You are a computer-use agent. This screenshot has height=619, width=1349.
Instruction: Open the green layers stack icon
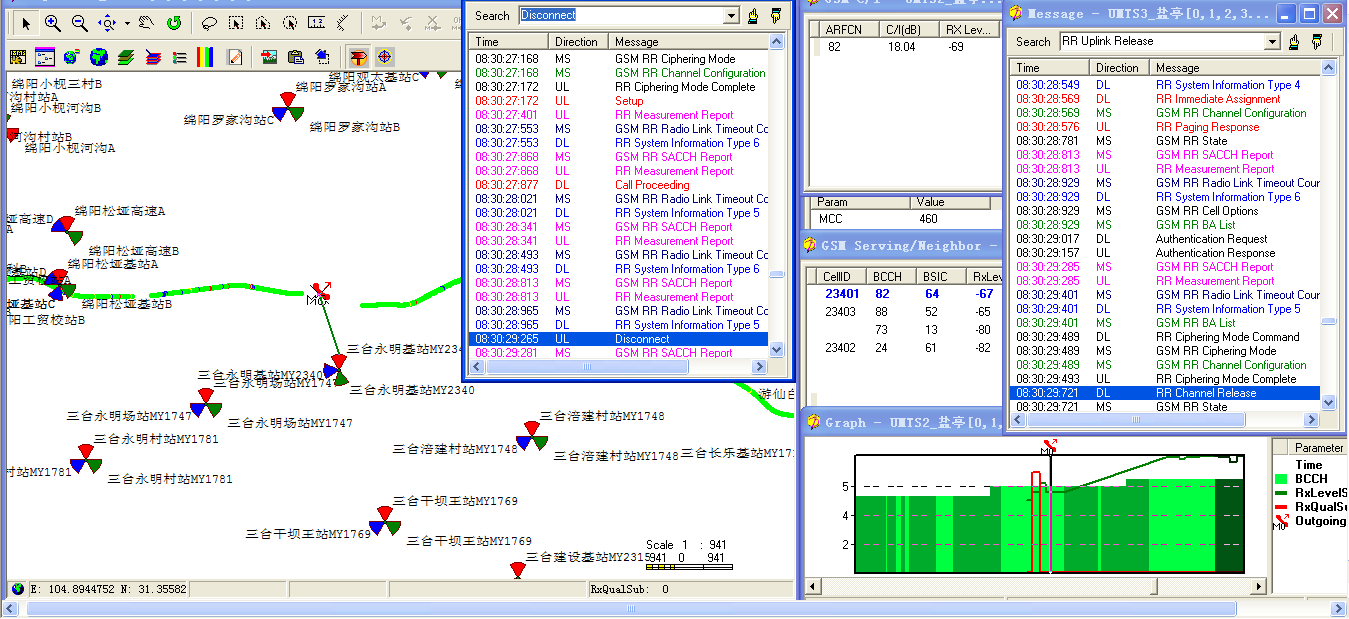[126, 57]
